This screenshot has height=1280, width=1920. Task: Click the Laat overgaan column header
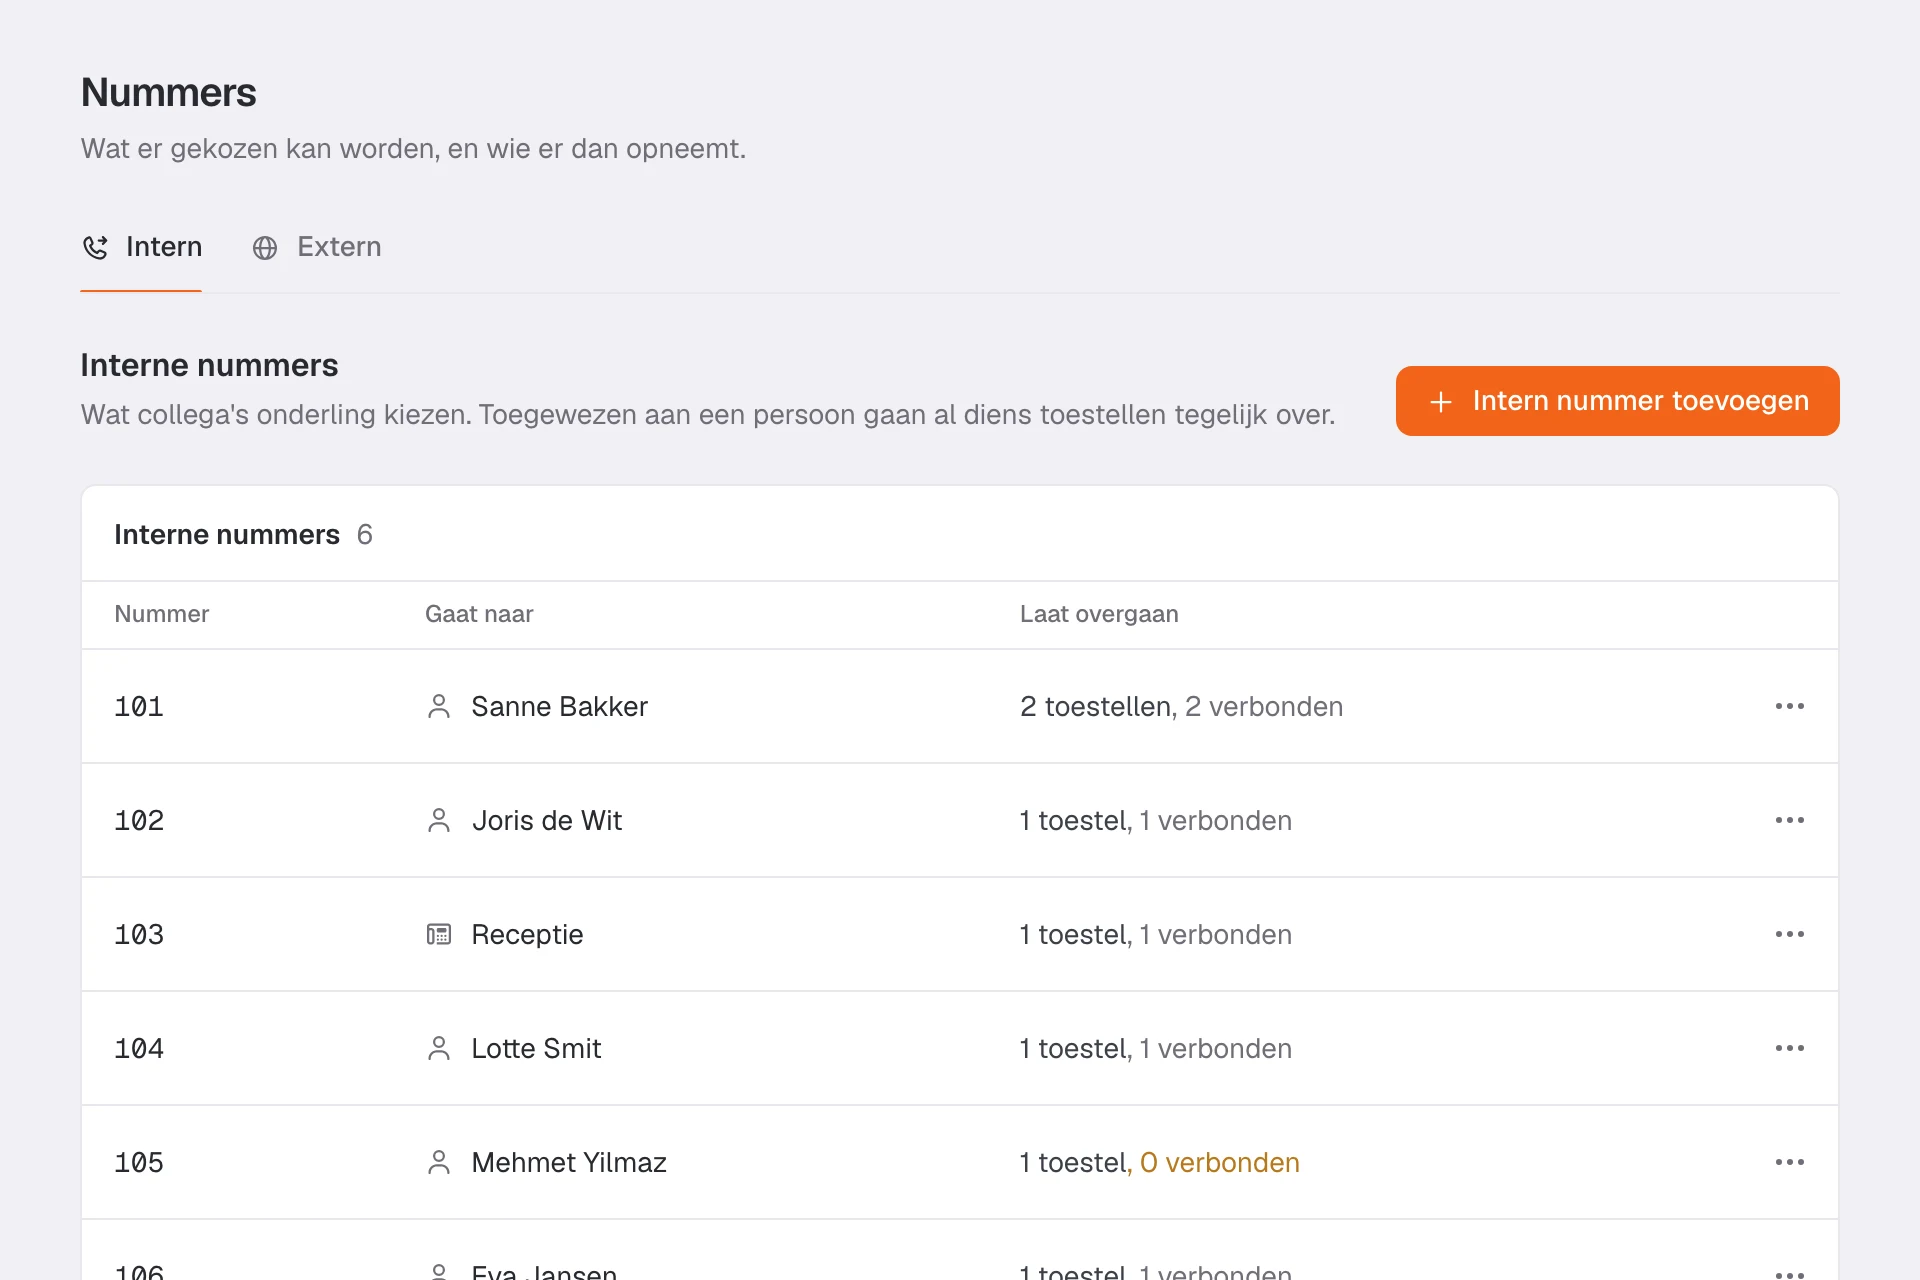coord(1099,614)
